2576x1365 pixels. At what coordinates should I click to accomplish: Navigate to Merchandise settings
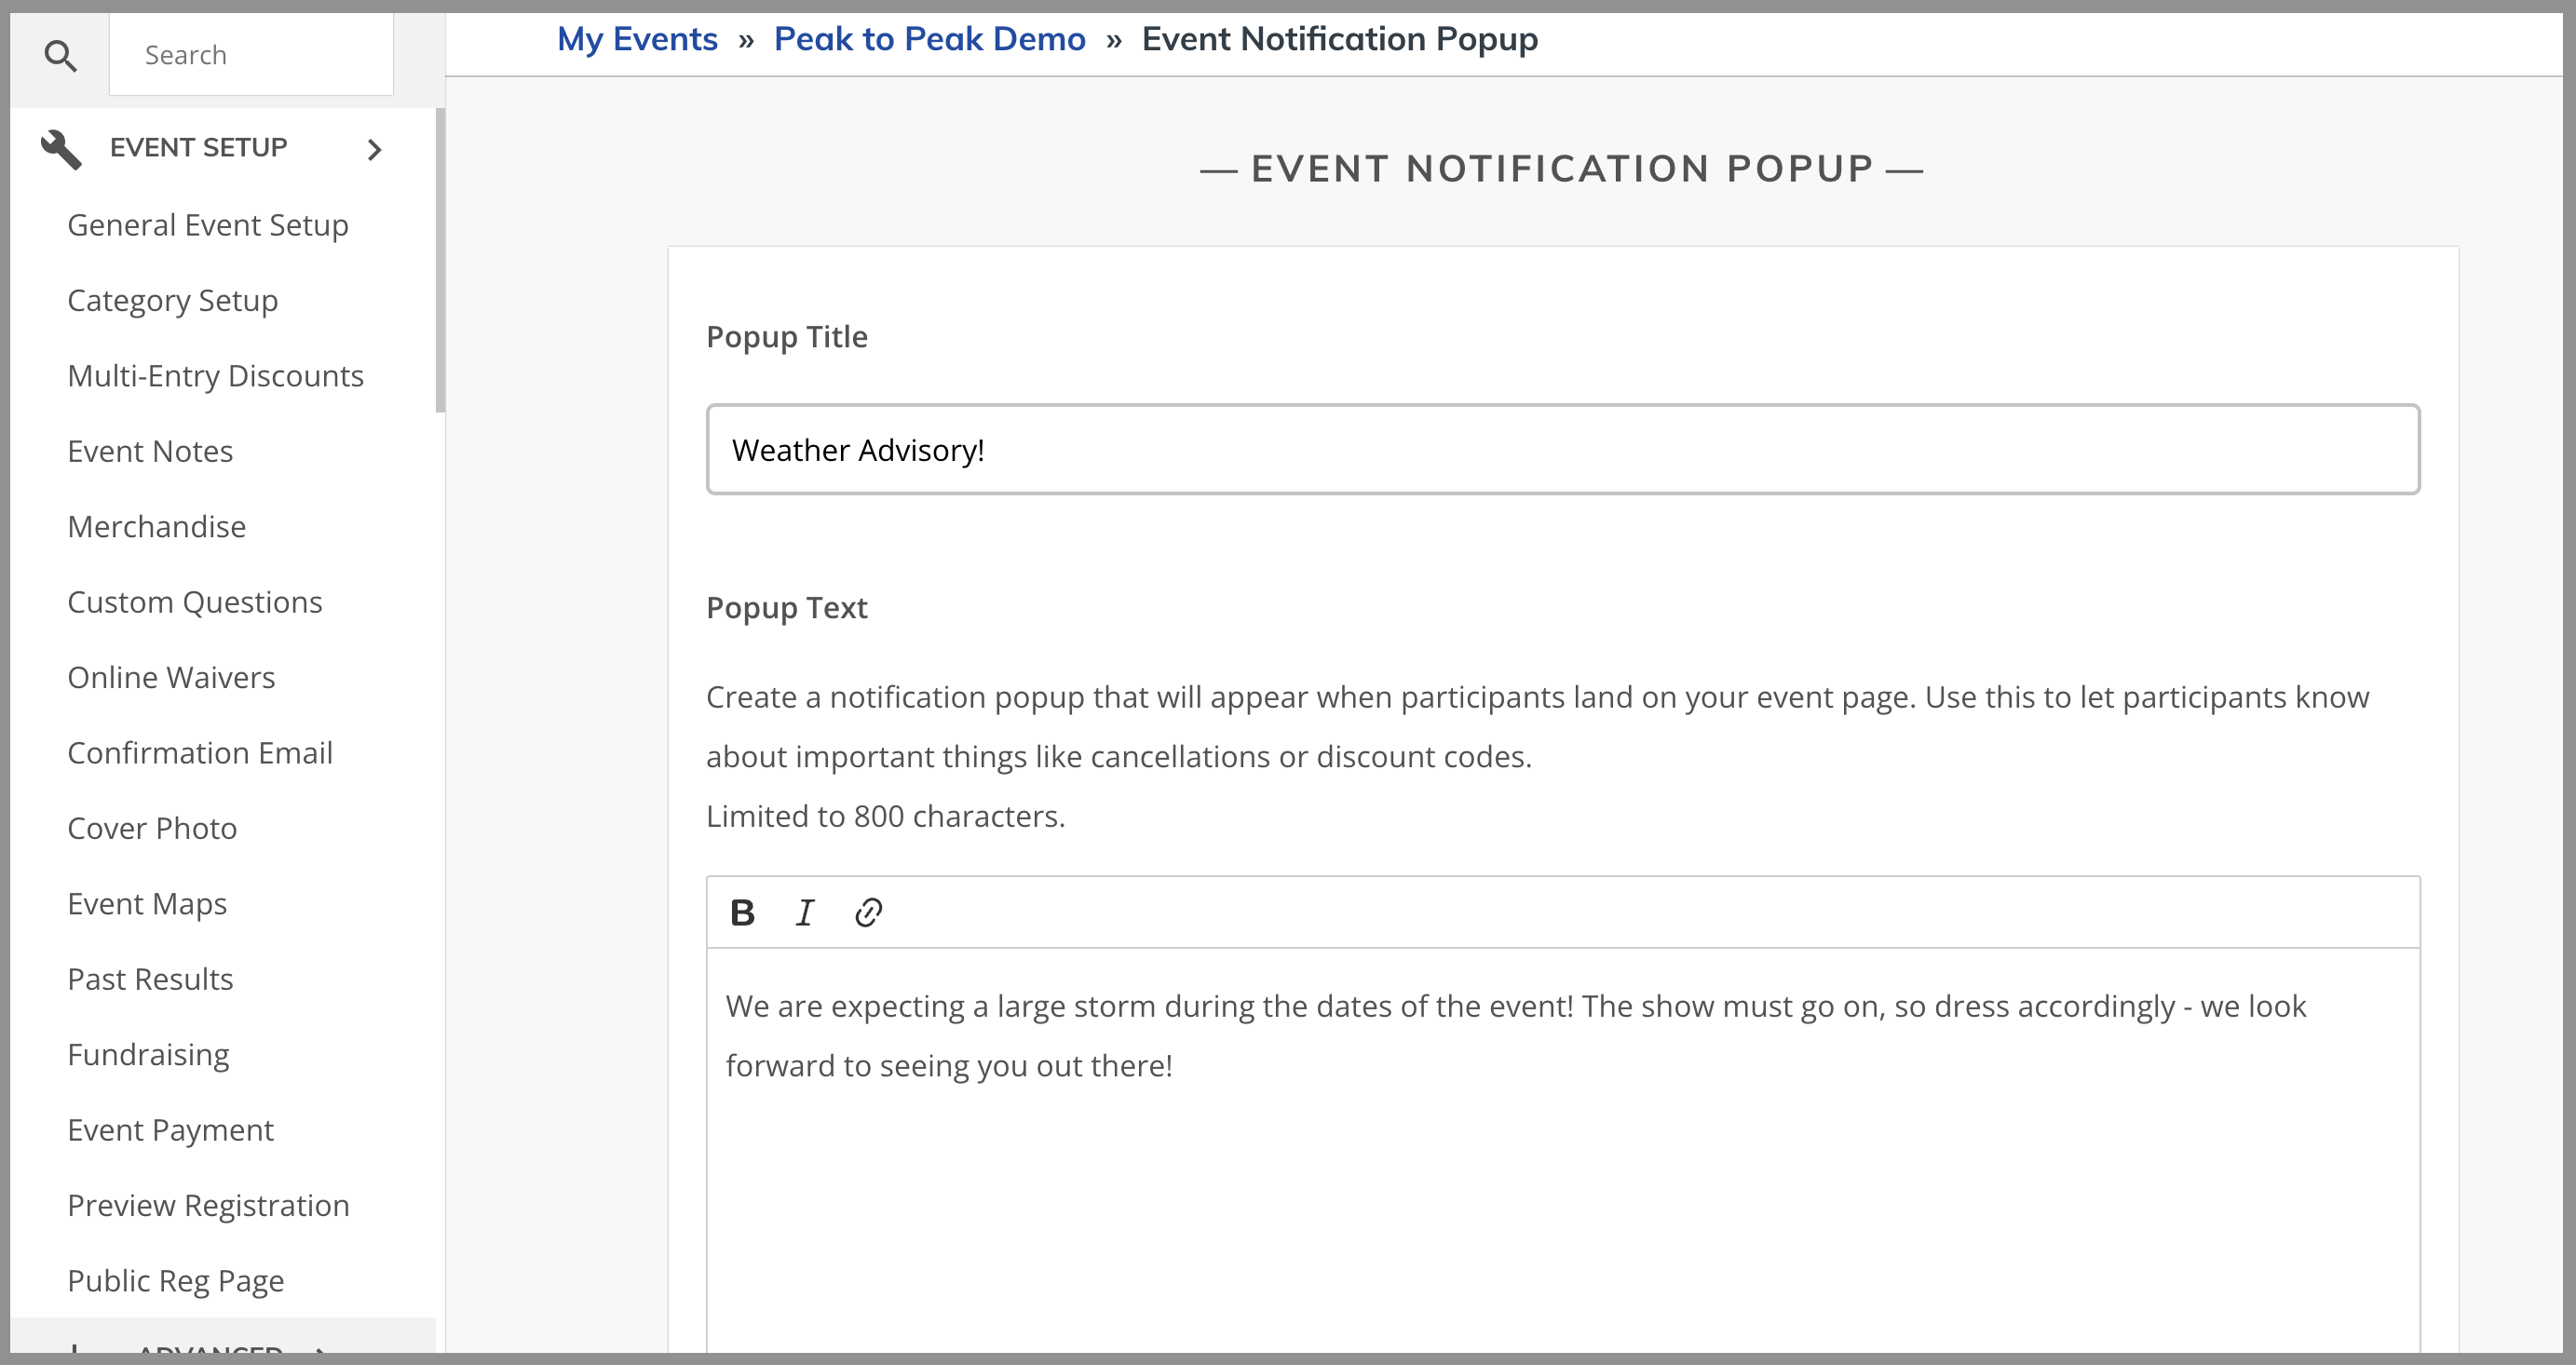(157, 527)
